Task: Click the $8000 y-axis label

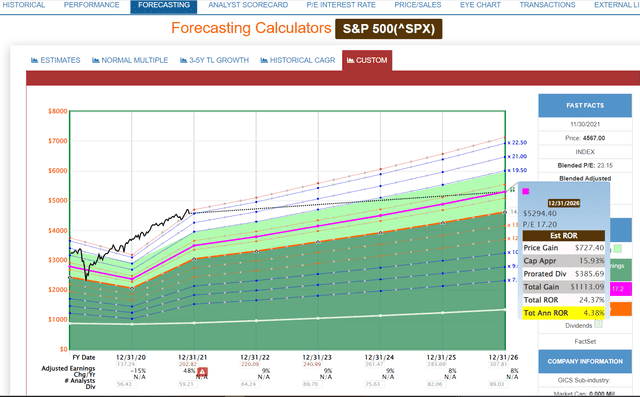Action: click(x=58, y=111)
